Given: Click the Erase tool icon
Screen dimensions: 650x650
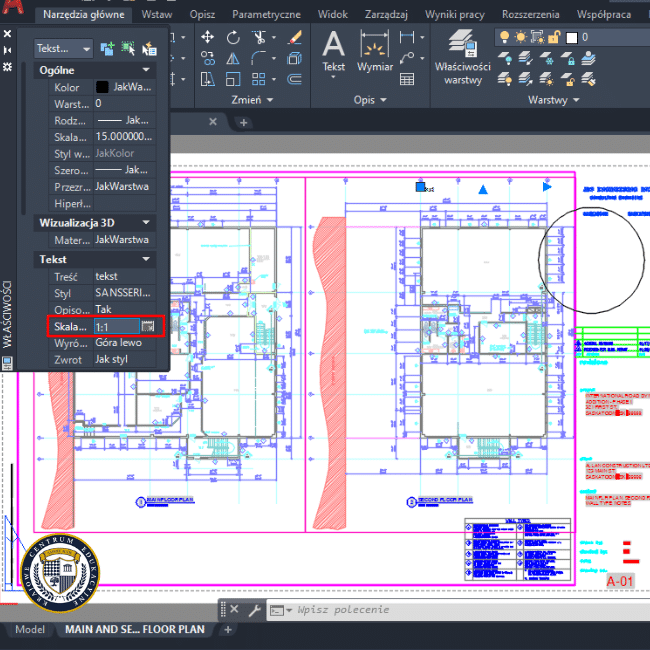Looking at the screenshot, I should (294, 37).
